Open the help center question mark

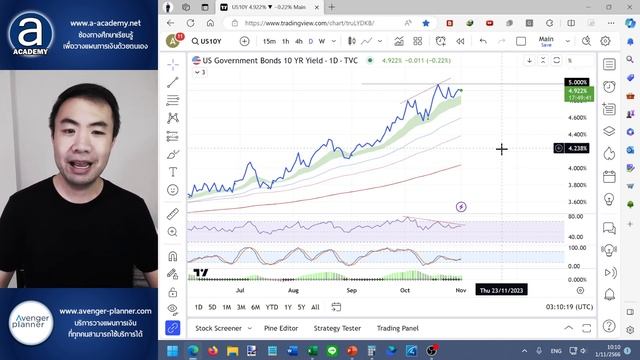[609, 326]
